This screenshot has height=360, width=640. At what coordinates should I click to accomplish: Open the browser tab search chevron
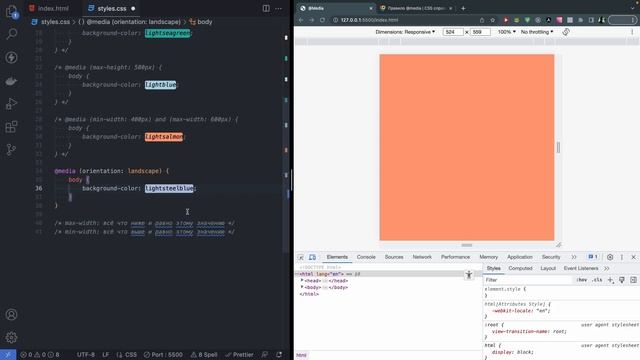coord(633,8)
